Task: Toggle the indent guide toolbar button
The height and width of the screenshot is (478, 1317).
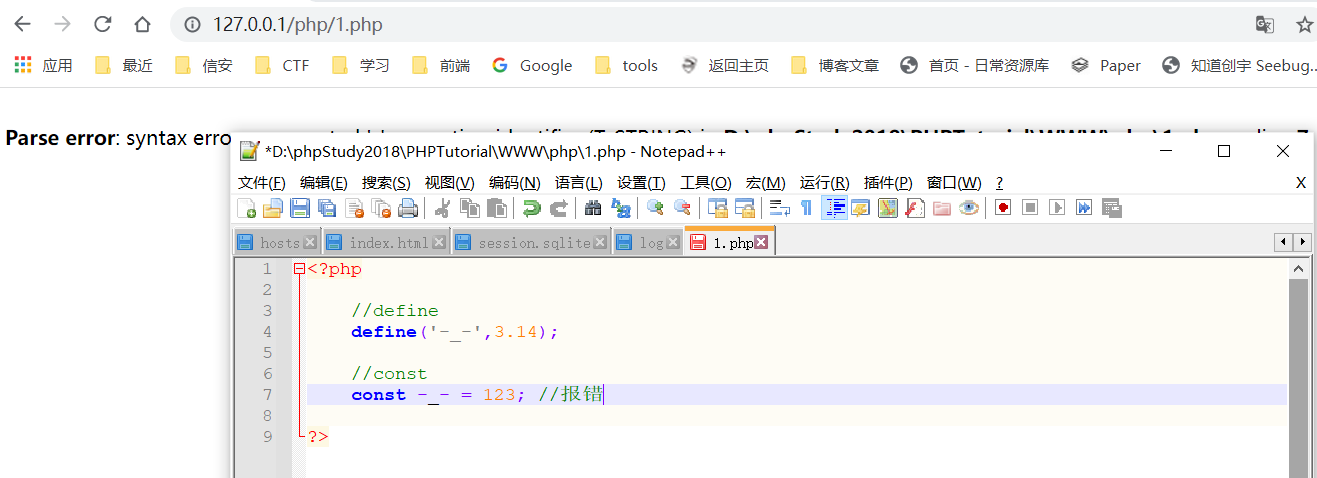Action: (834, 208)
